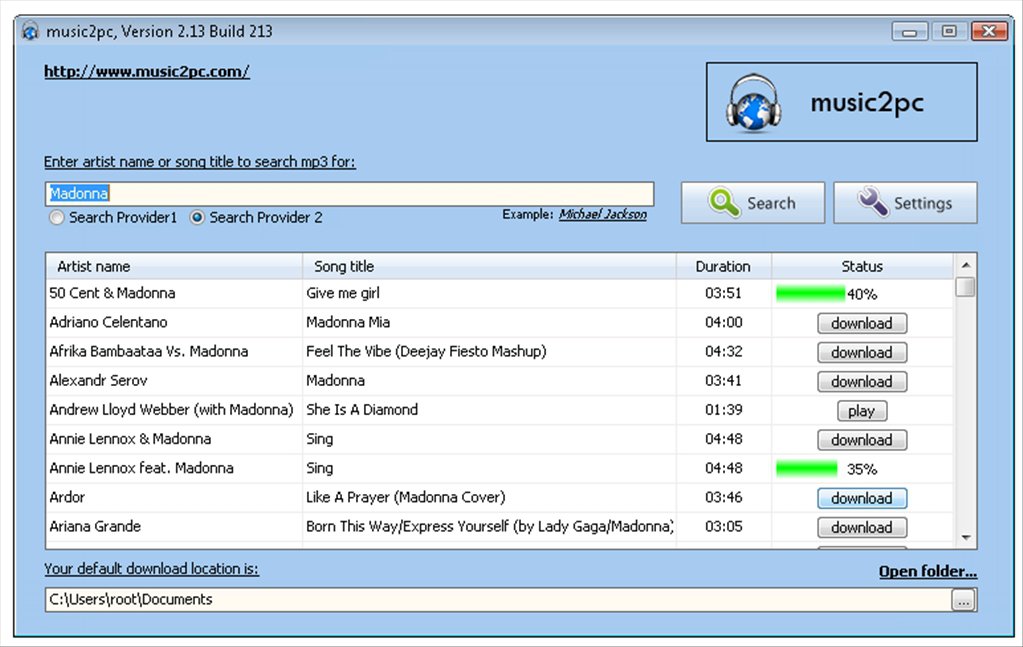Sort by the Artist name column header
Viewport: 1023px width, 647px height.
click(x=174, y=266)
